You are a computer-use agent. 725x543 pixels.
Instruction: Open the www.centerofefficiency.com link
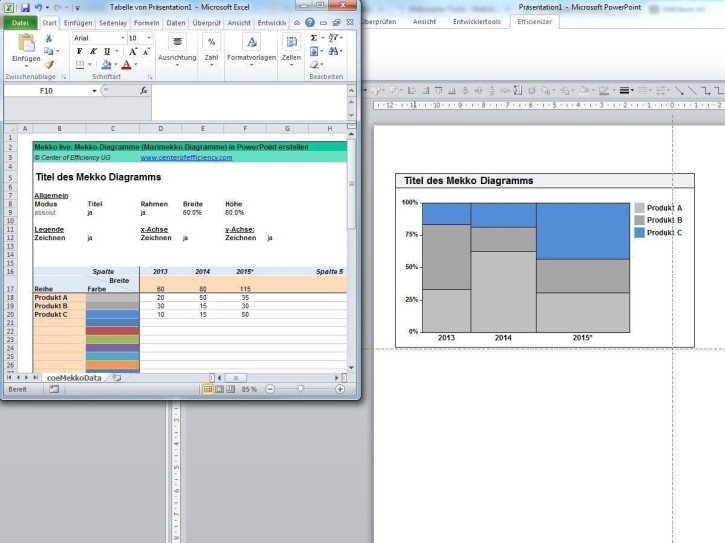186,157
